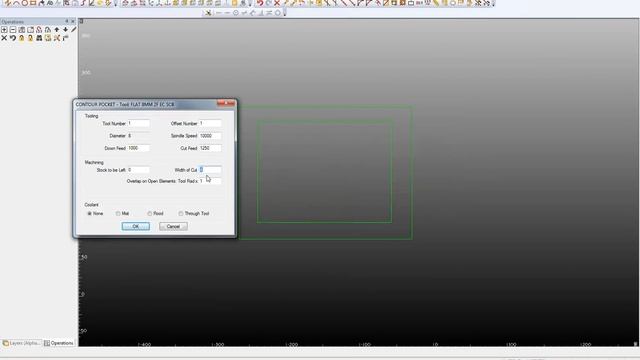Click the red undo arrow in the top toolbar

[260, 3]
